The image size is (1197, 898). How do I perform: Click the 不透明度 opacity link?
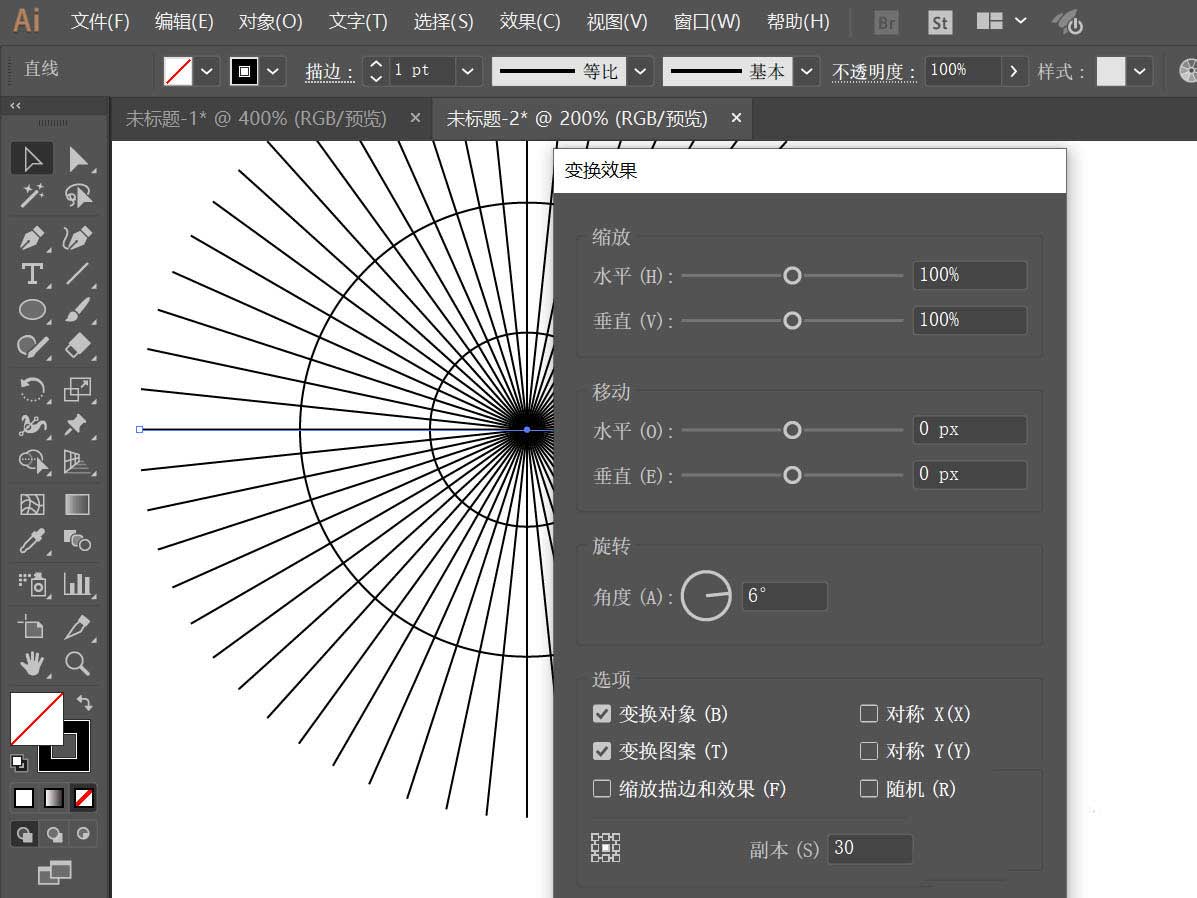pos(873,72)
